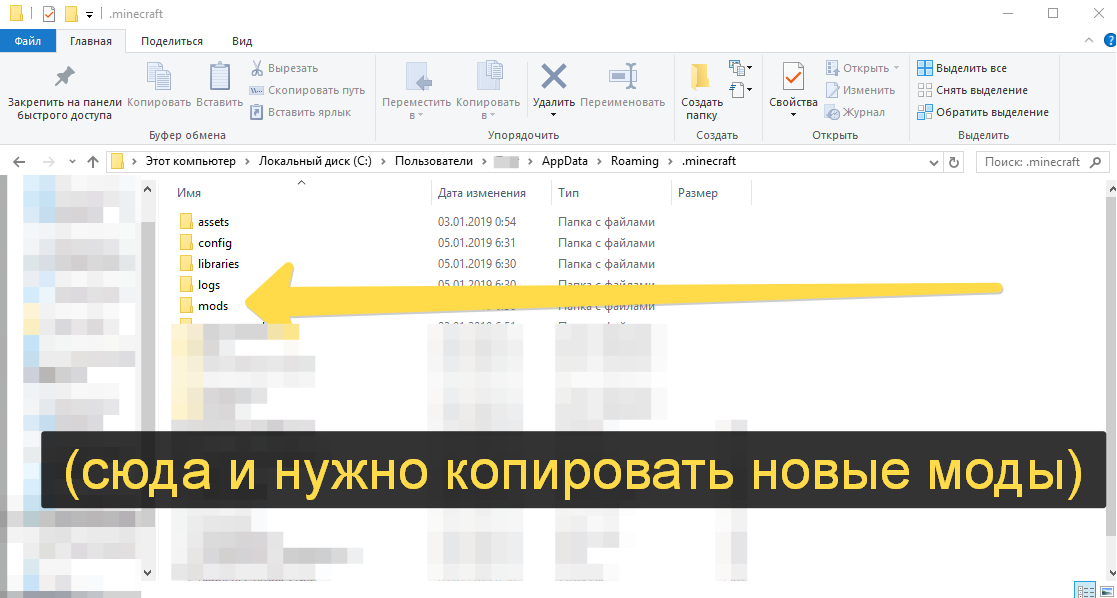The image size is (1117, 598).
Task: Click the Pin to Quick Access icon
Action: 64,77
